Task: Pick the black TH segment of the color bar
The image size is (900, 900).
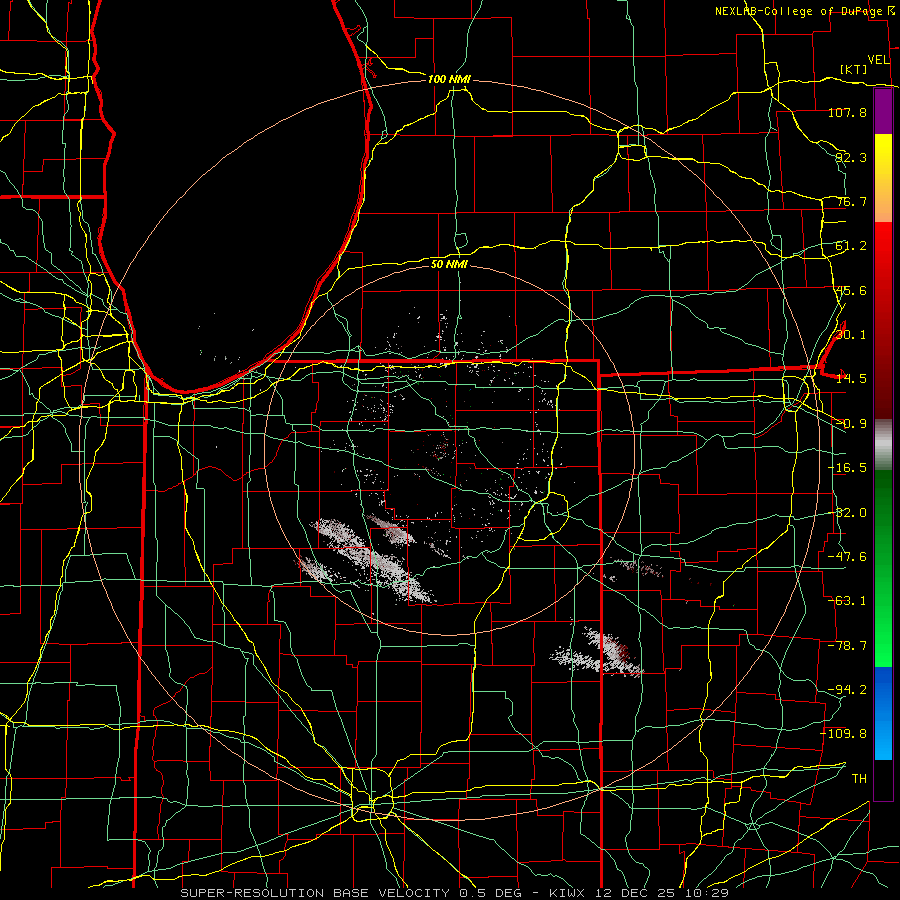Action: coord(883,779)
